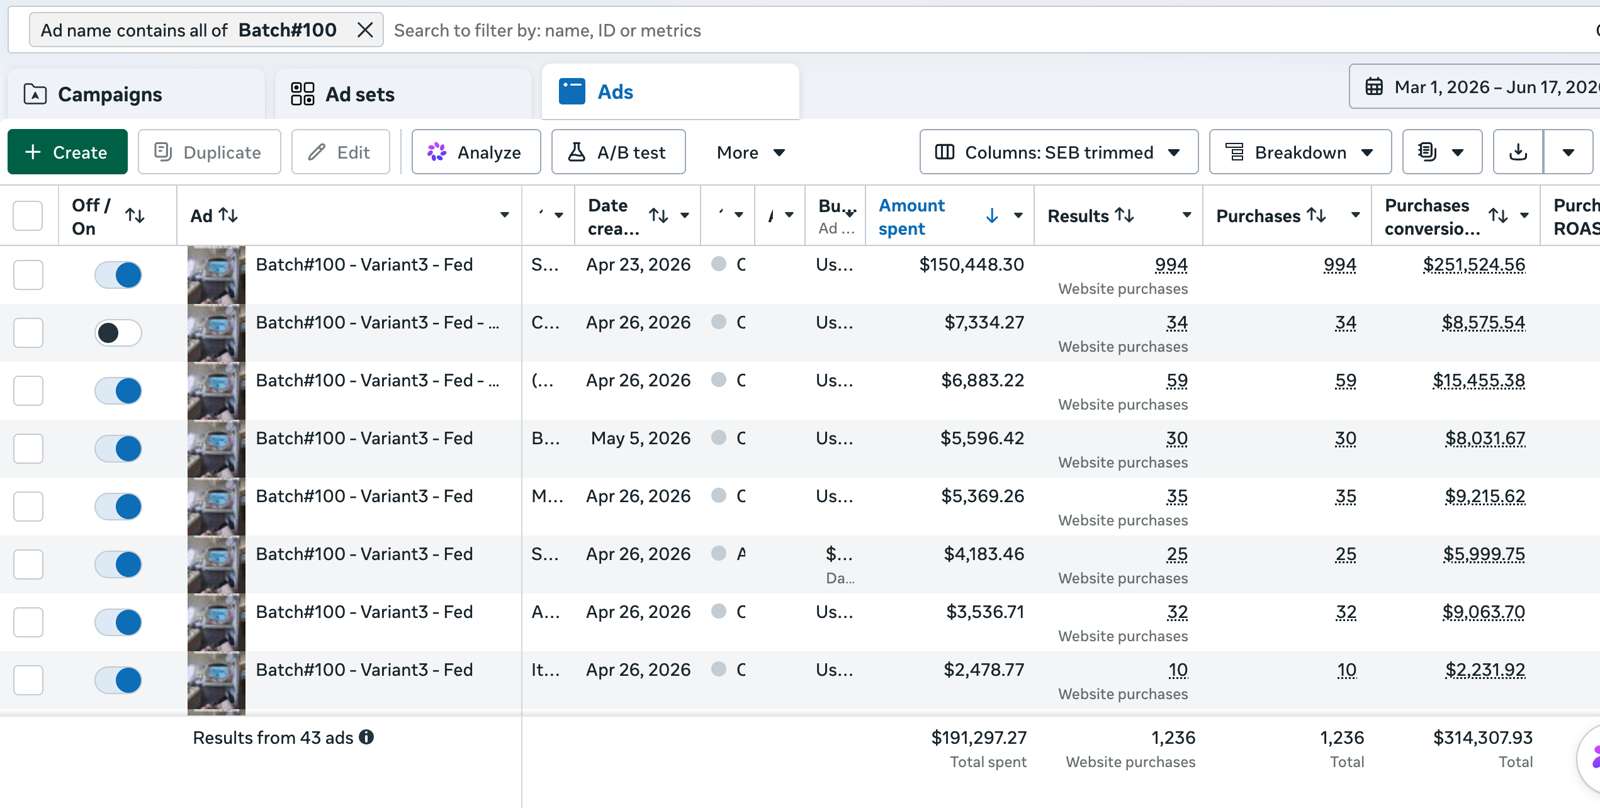Toggle off the $2,478.77 ad
The image size is (1600, 808).
[118, 681]
